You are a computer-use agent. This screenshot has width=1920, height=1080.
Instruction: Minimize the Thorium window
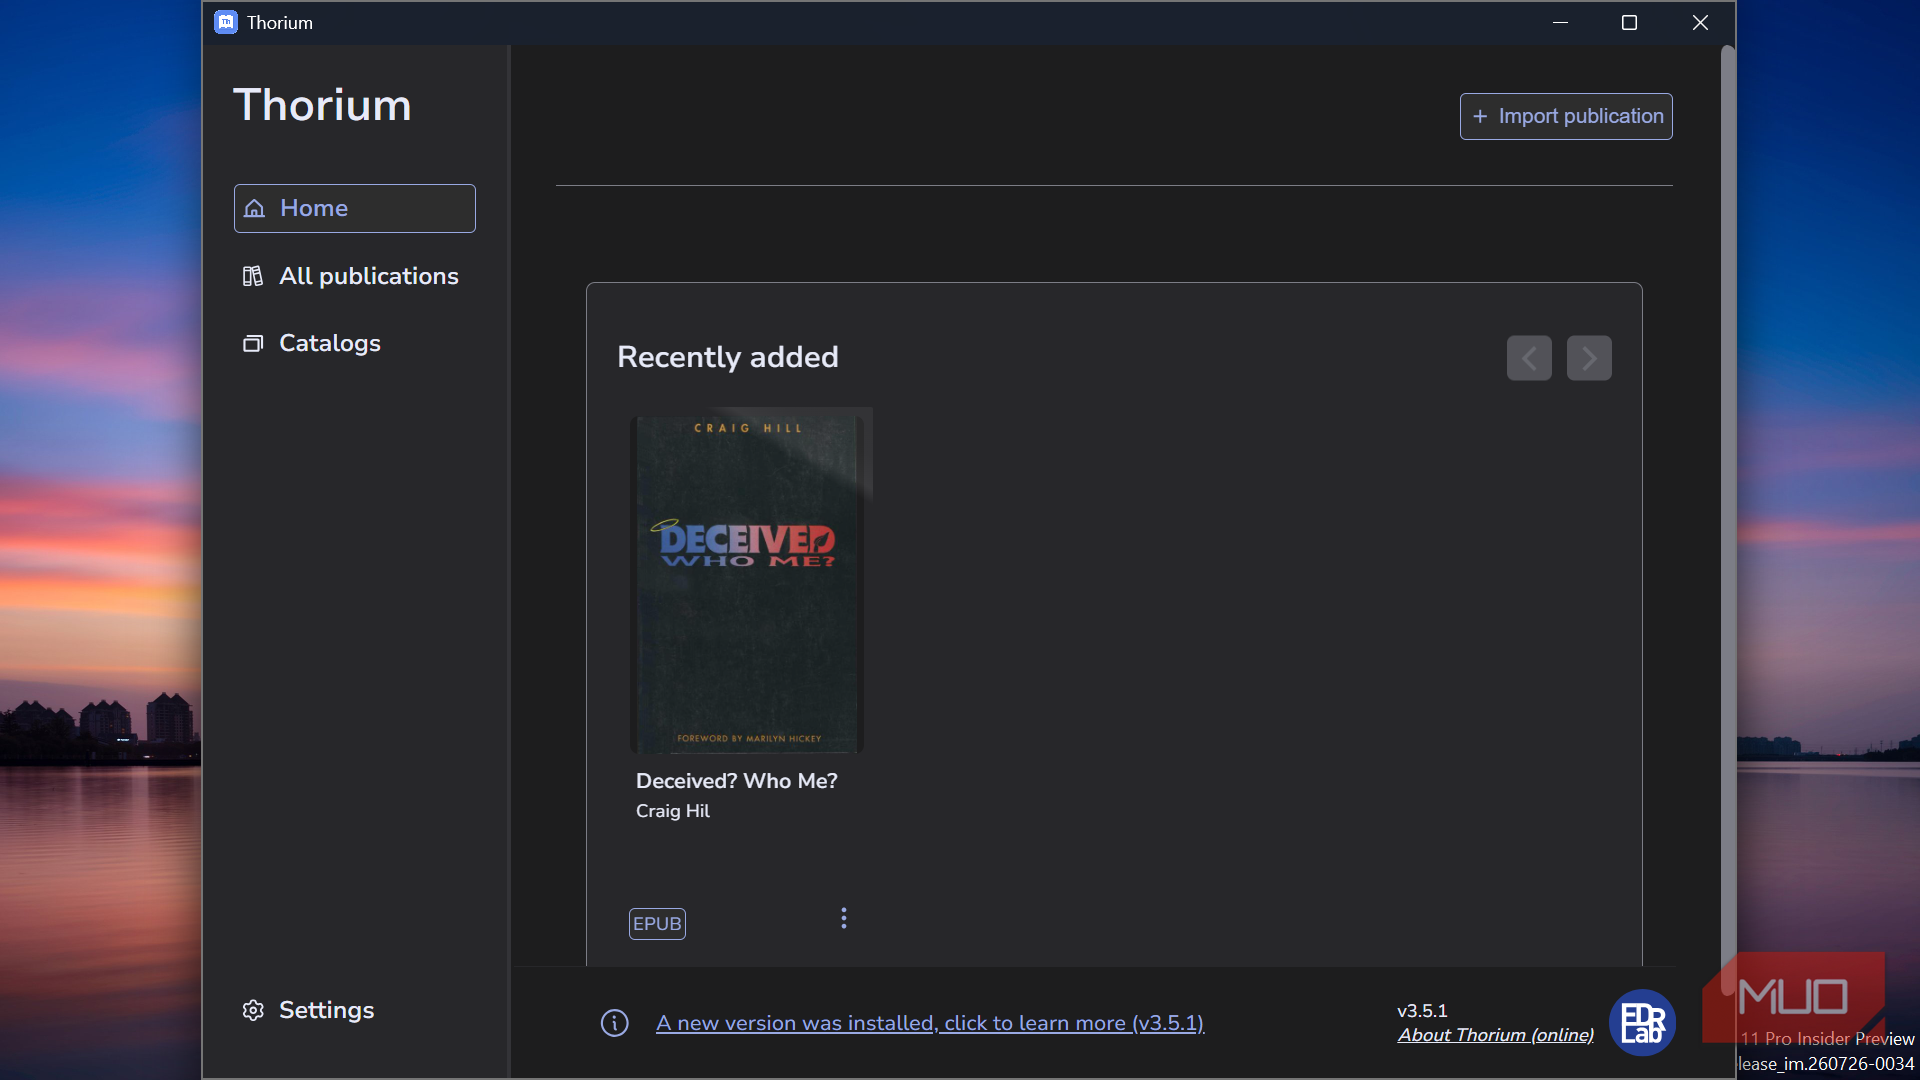coord(1560,22)
